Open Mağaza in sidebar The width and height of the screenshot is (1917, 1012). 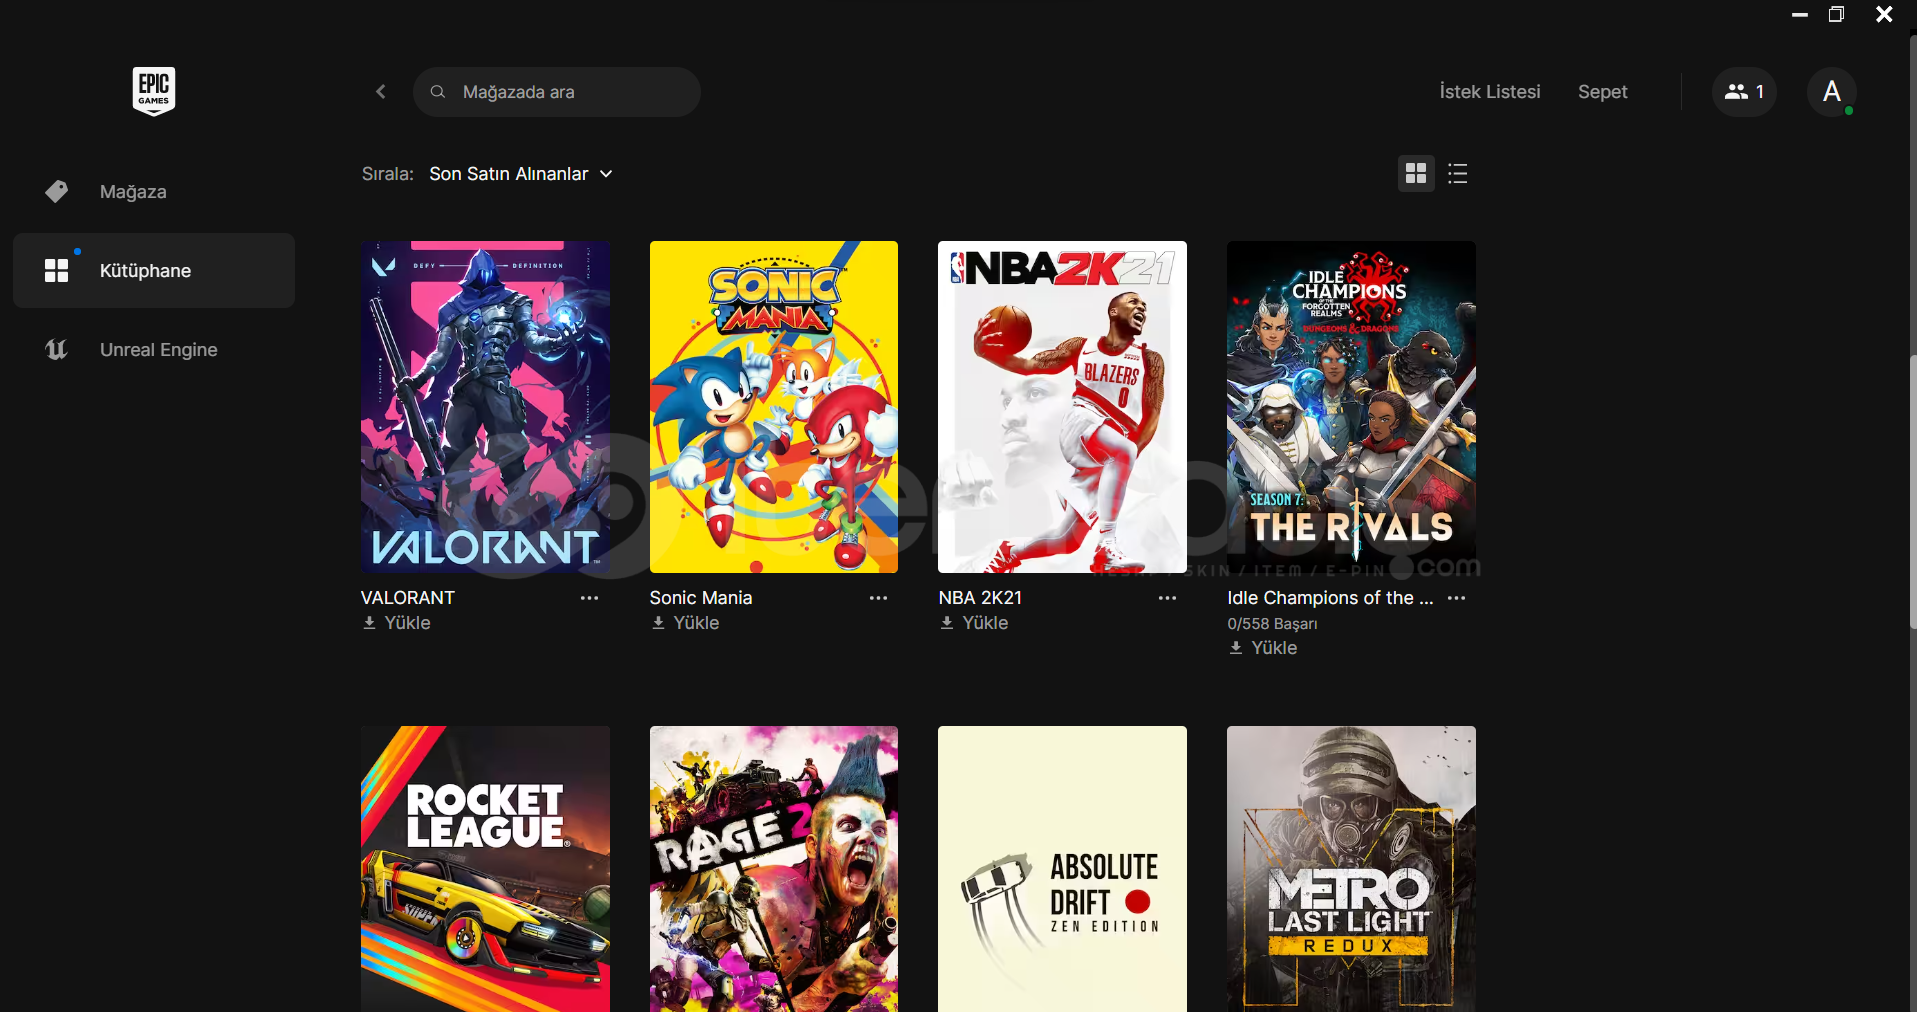pyautogui.click(x=154, y=191)
